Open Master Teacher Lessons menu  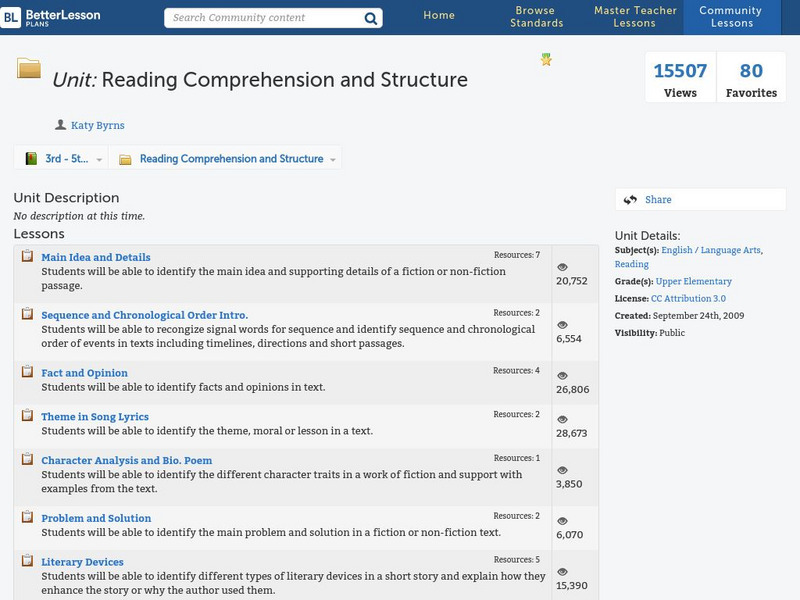[x=635, y=17]
